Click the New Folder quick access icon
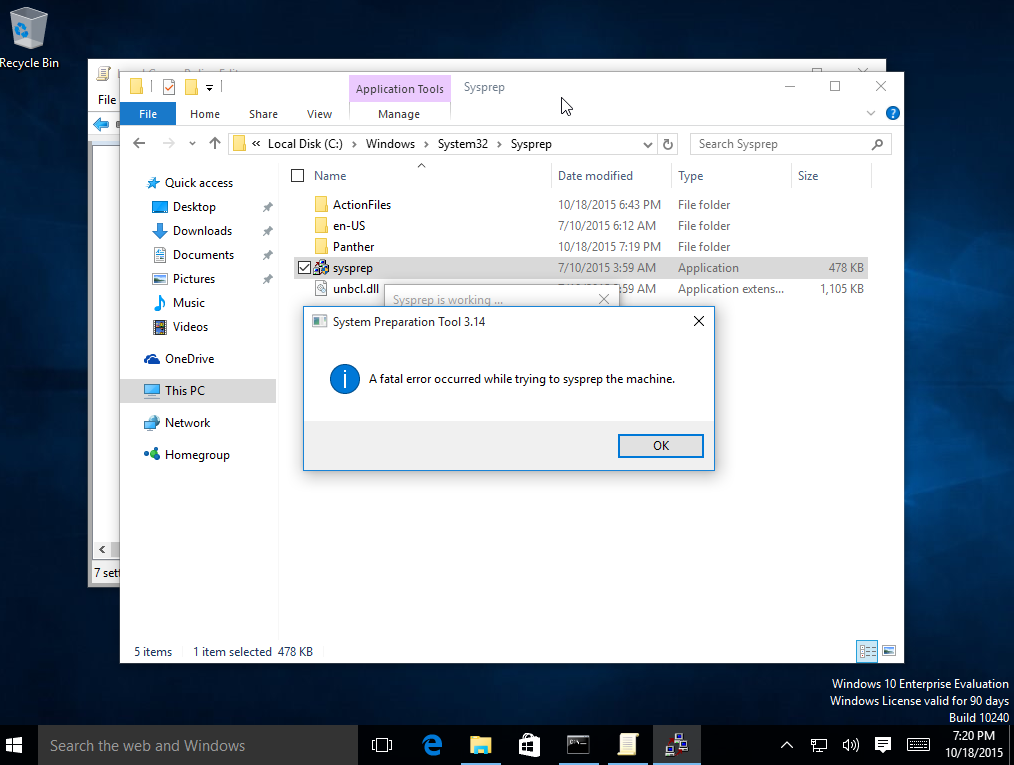The height and width of the screenshot is (765, 1014). tap(191, 87)
